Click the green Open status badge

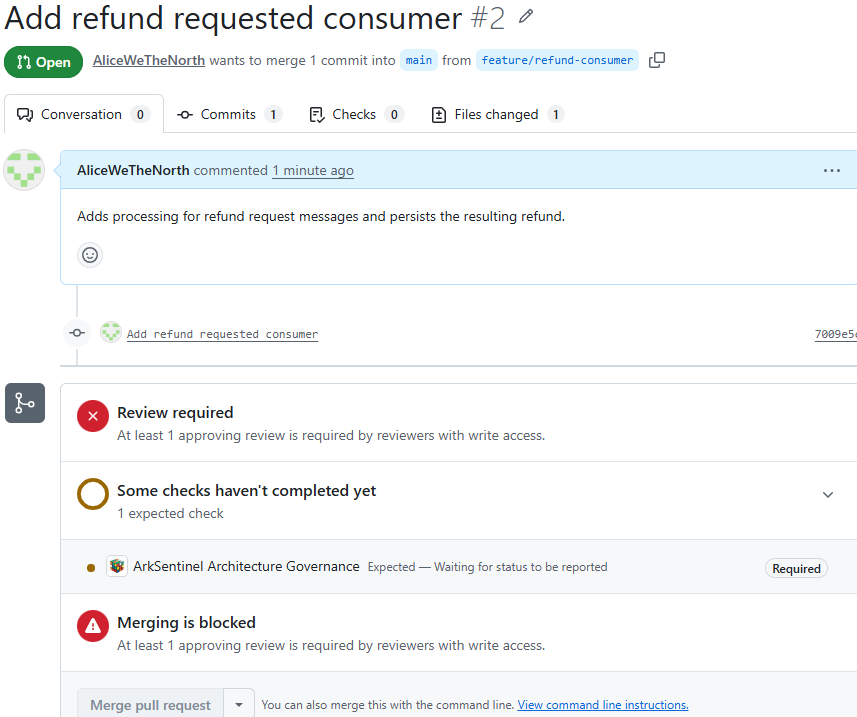pyautogui.click(x=43, y=62)
